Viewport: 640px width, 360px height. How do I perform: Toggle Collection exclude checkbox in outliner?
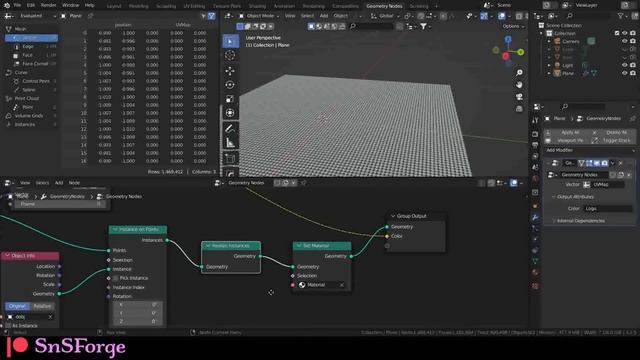pyautogui.click(x=617, y=33)
